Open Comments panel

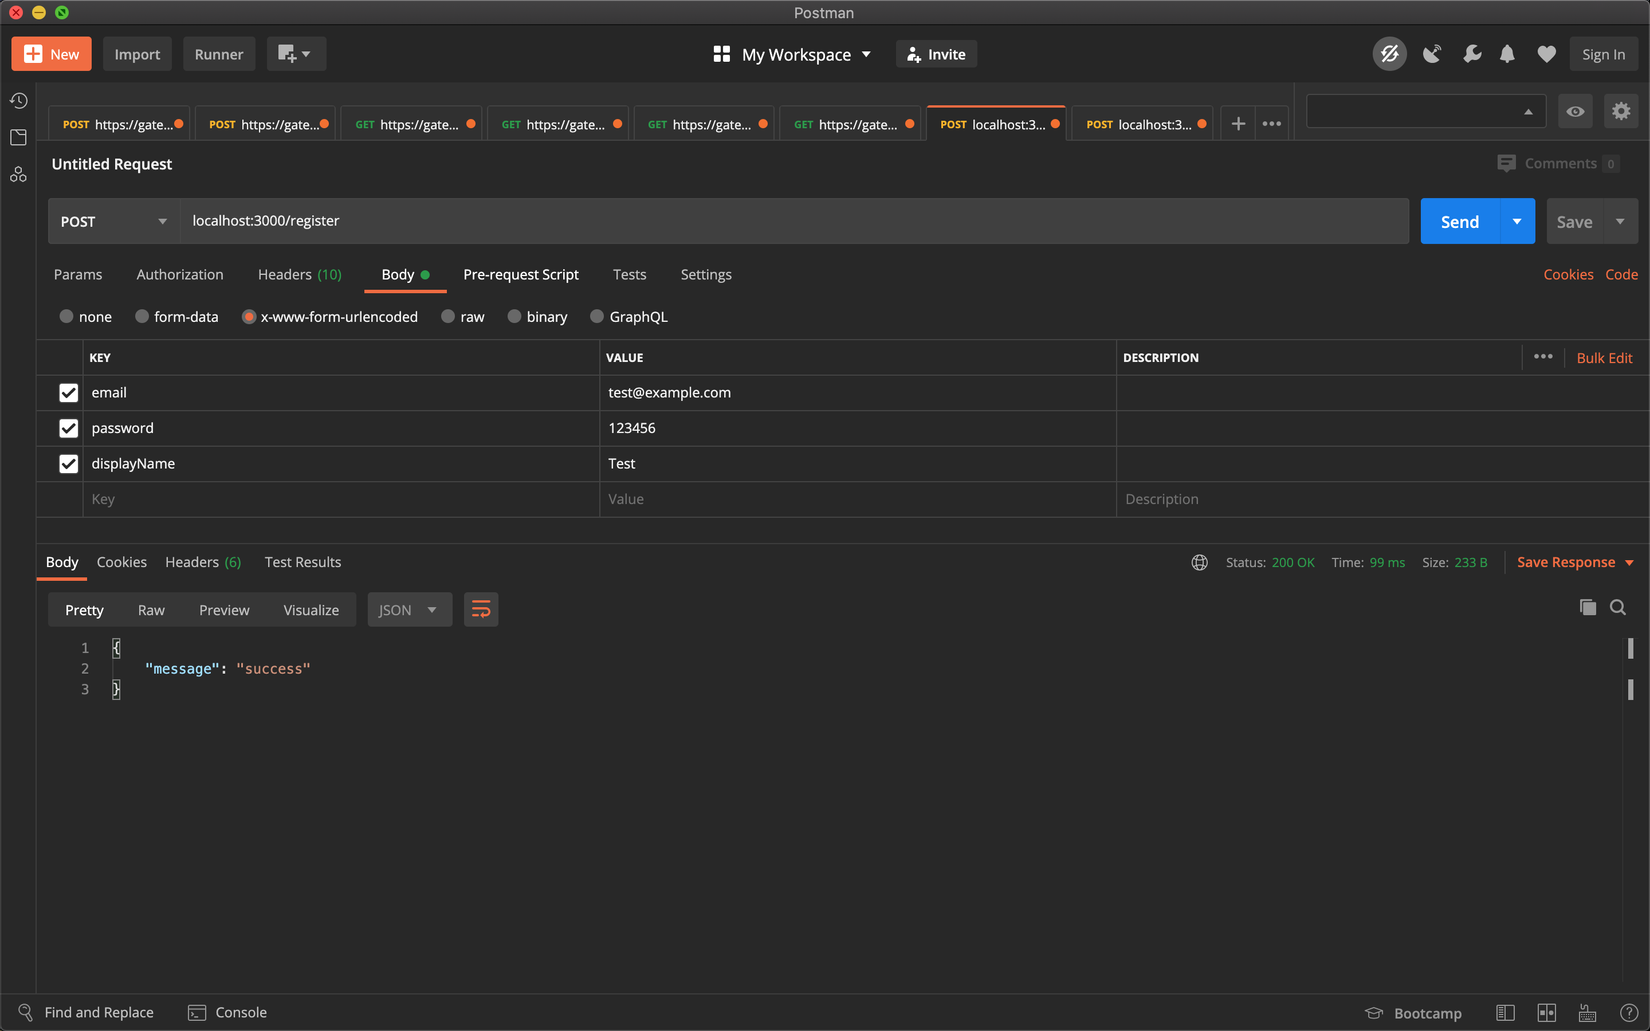point(1558,163)
